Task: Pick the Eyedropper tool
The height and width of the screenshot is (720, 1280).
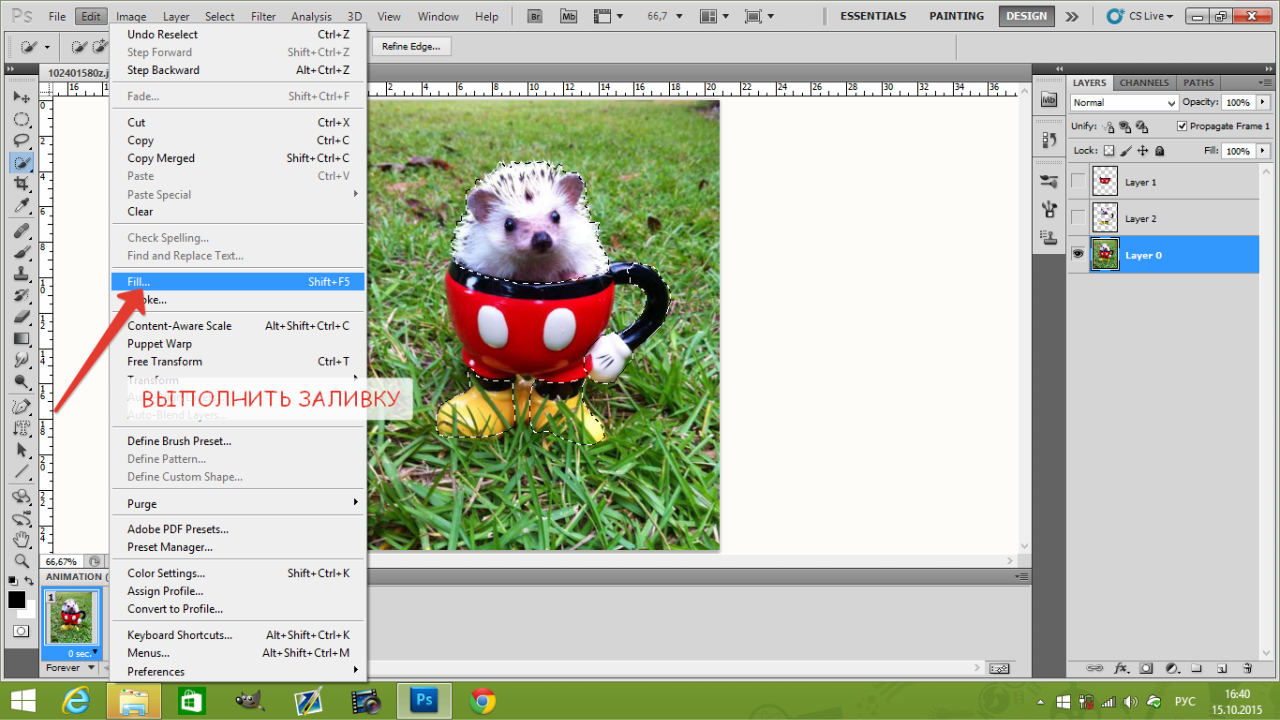Action: point(21,206)
